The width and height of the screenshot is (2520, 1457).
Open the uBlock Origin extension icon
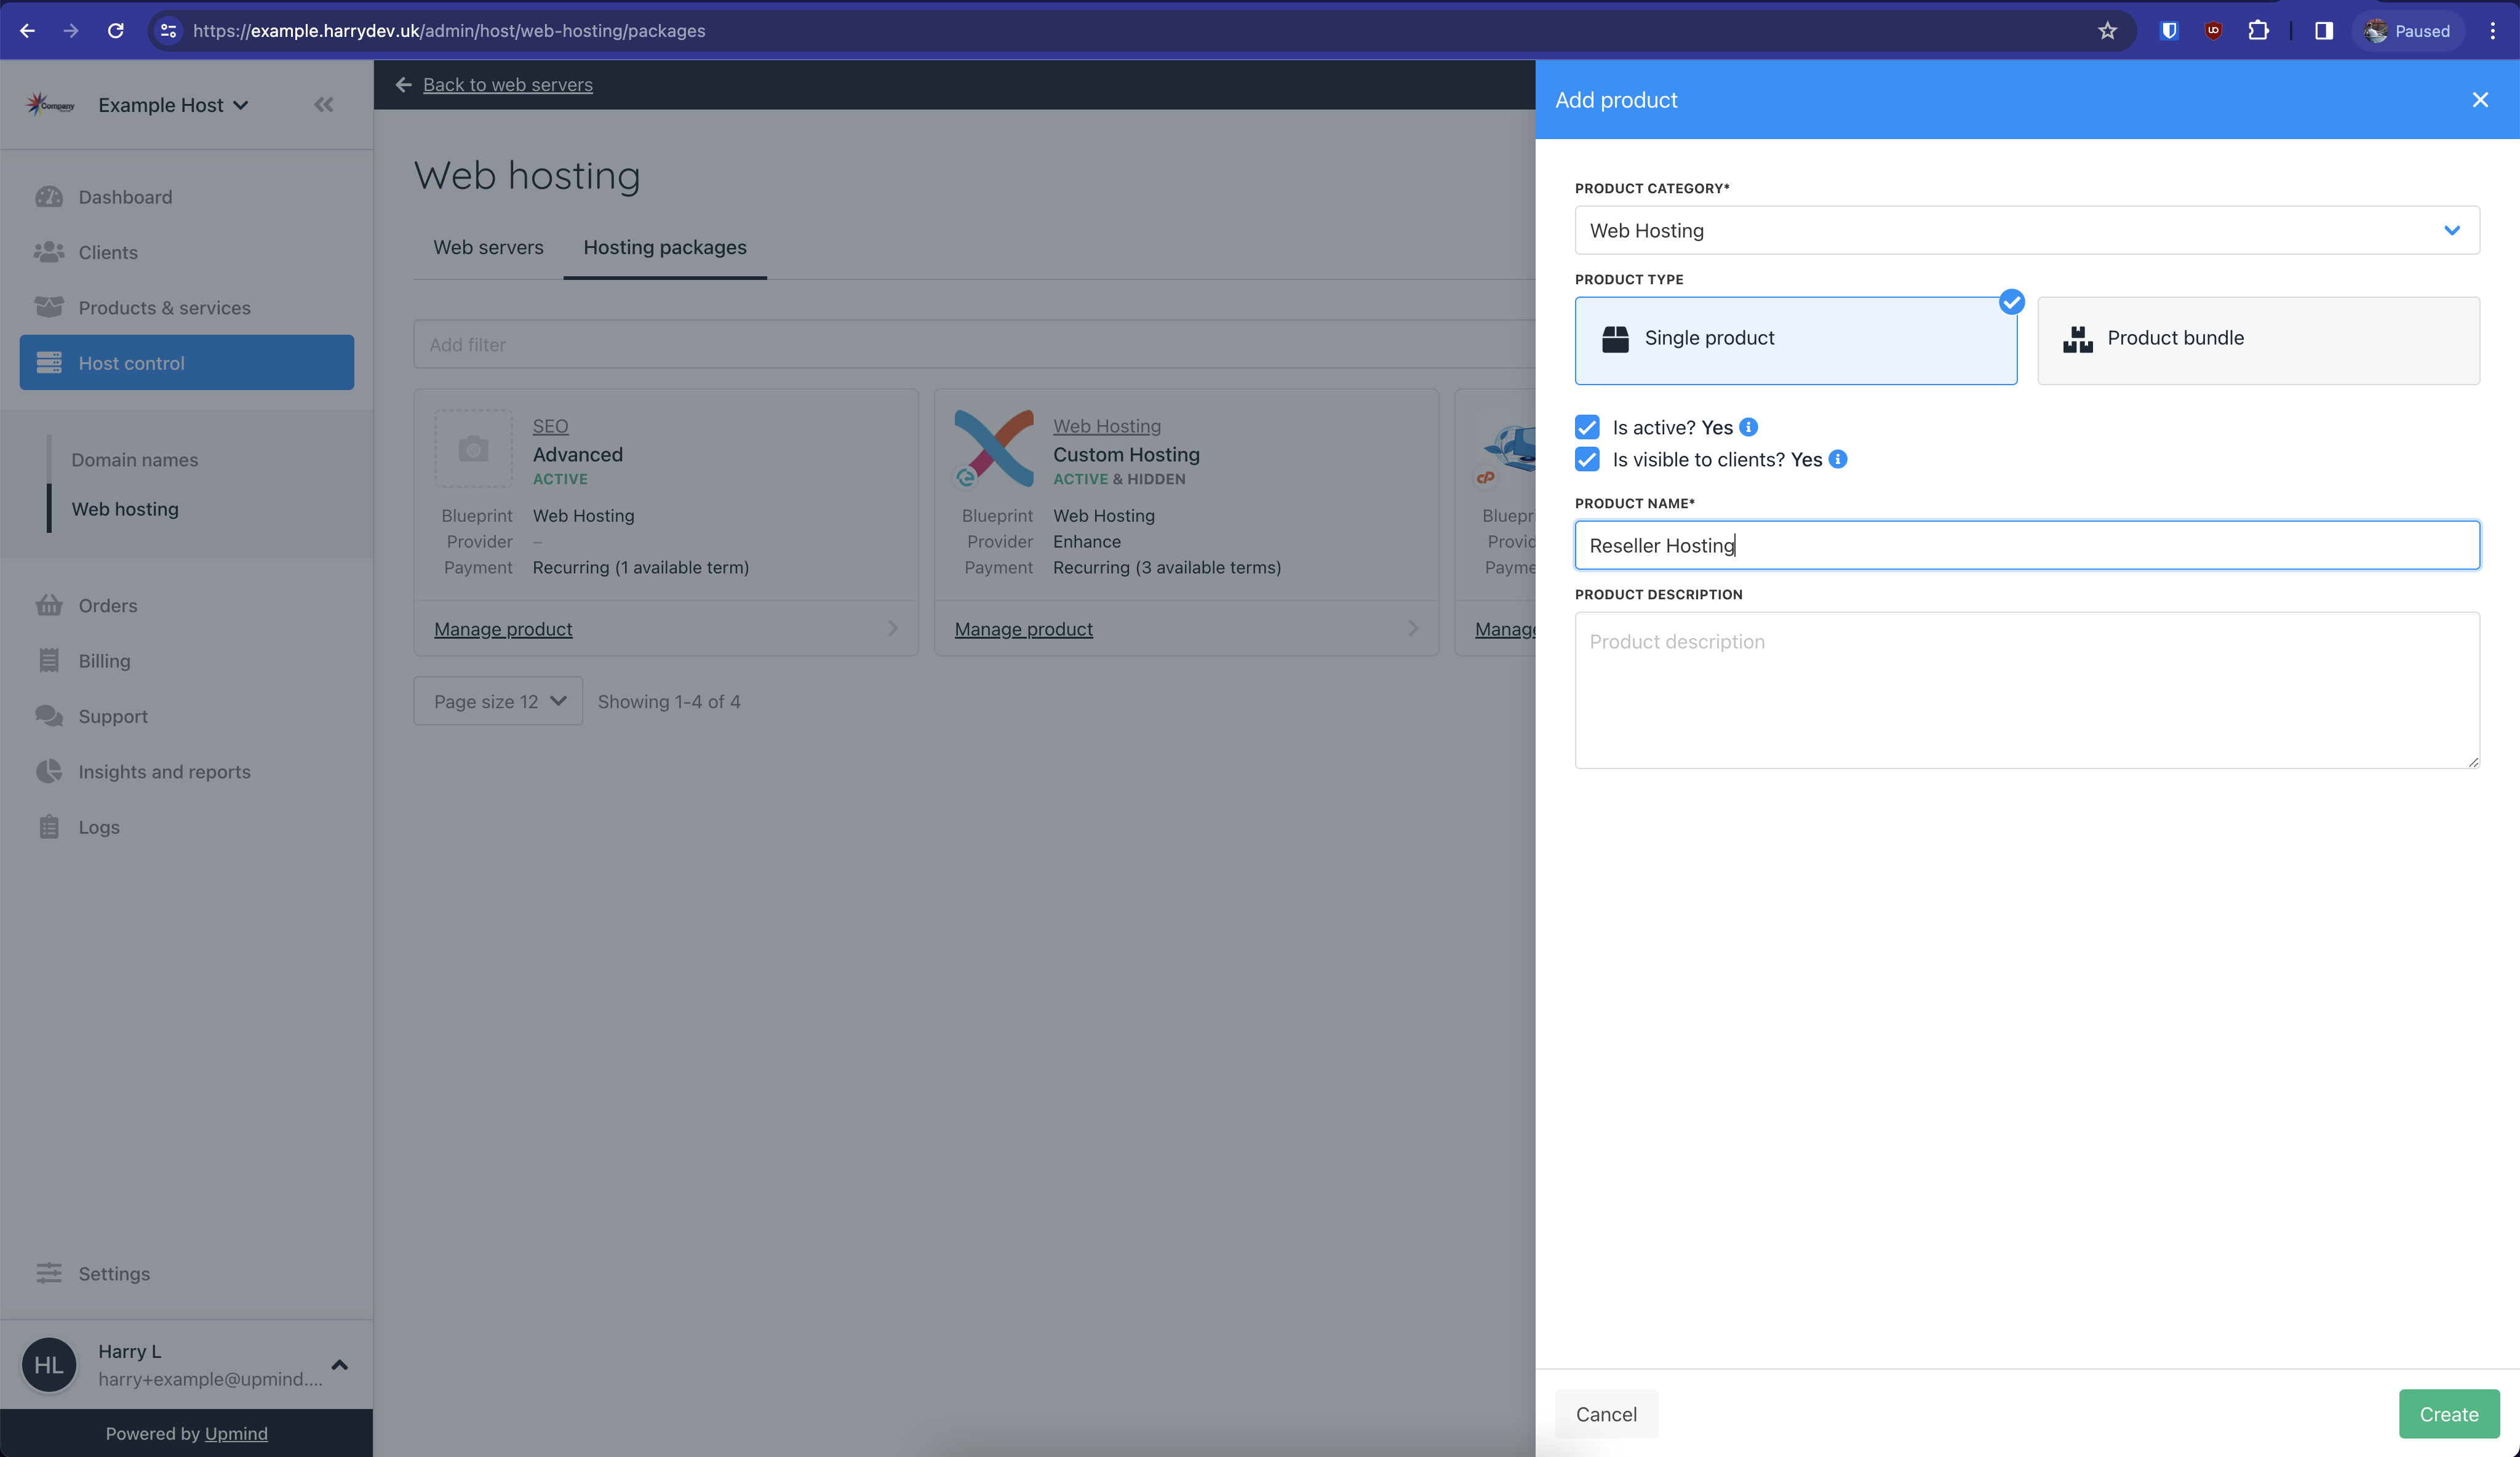(2213, 31)
